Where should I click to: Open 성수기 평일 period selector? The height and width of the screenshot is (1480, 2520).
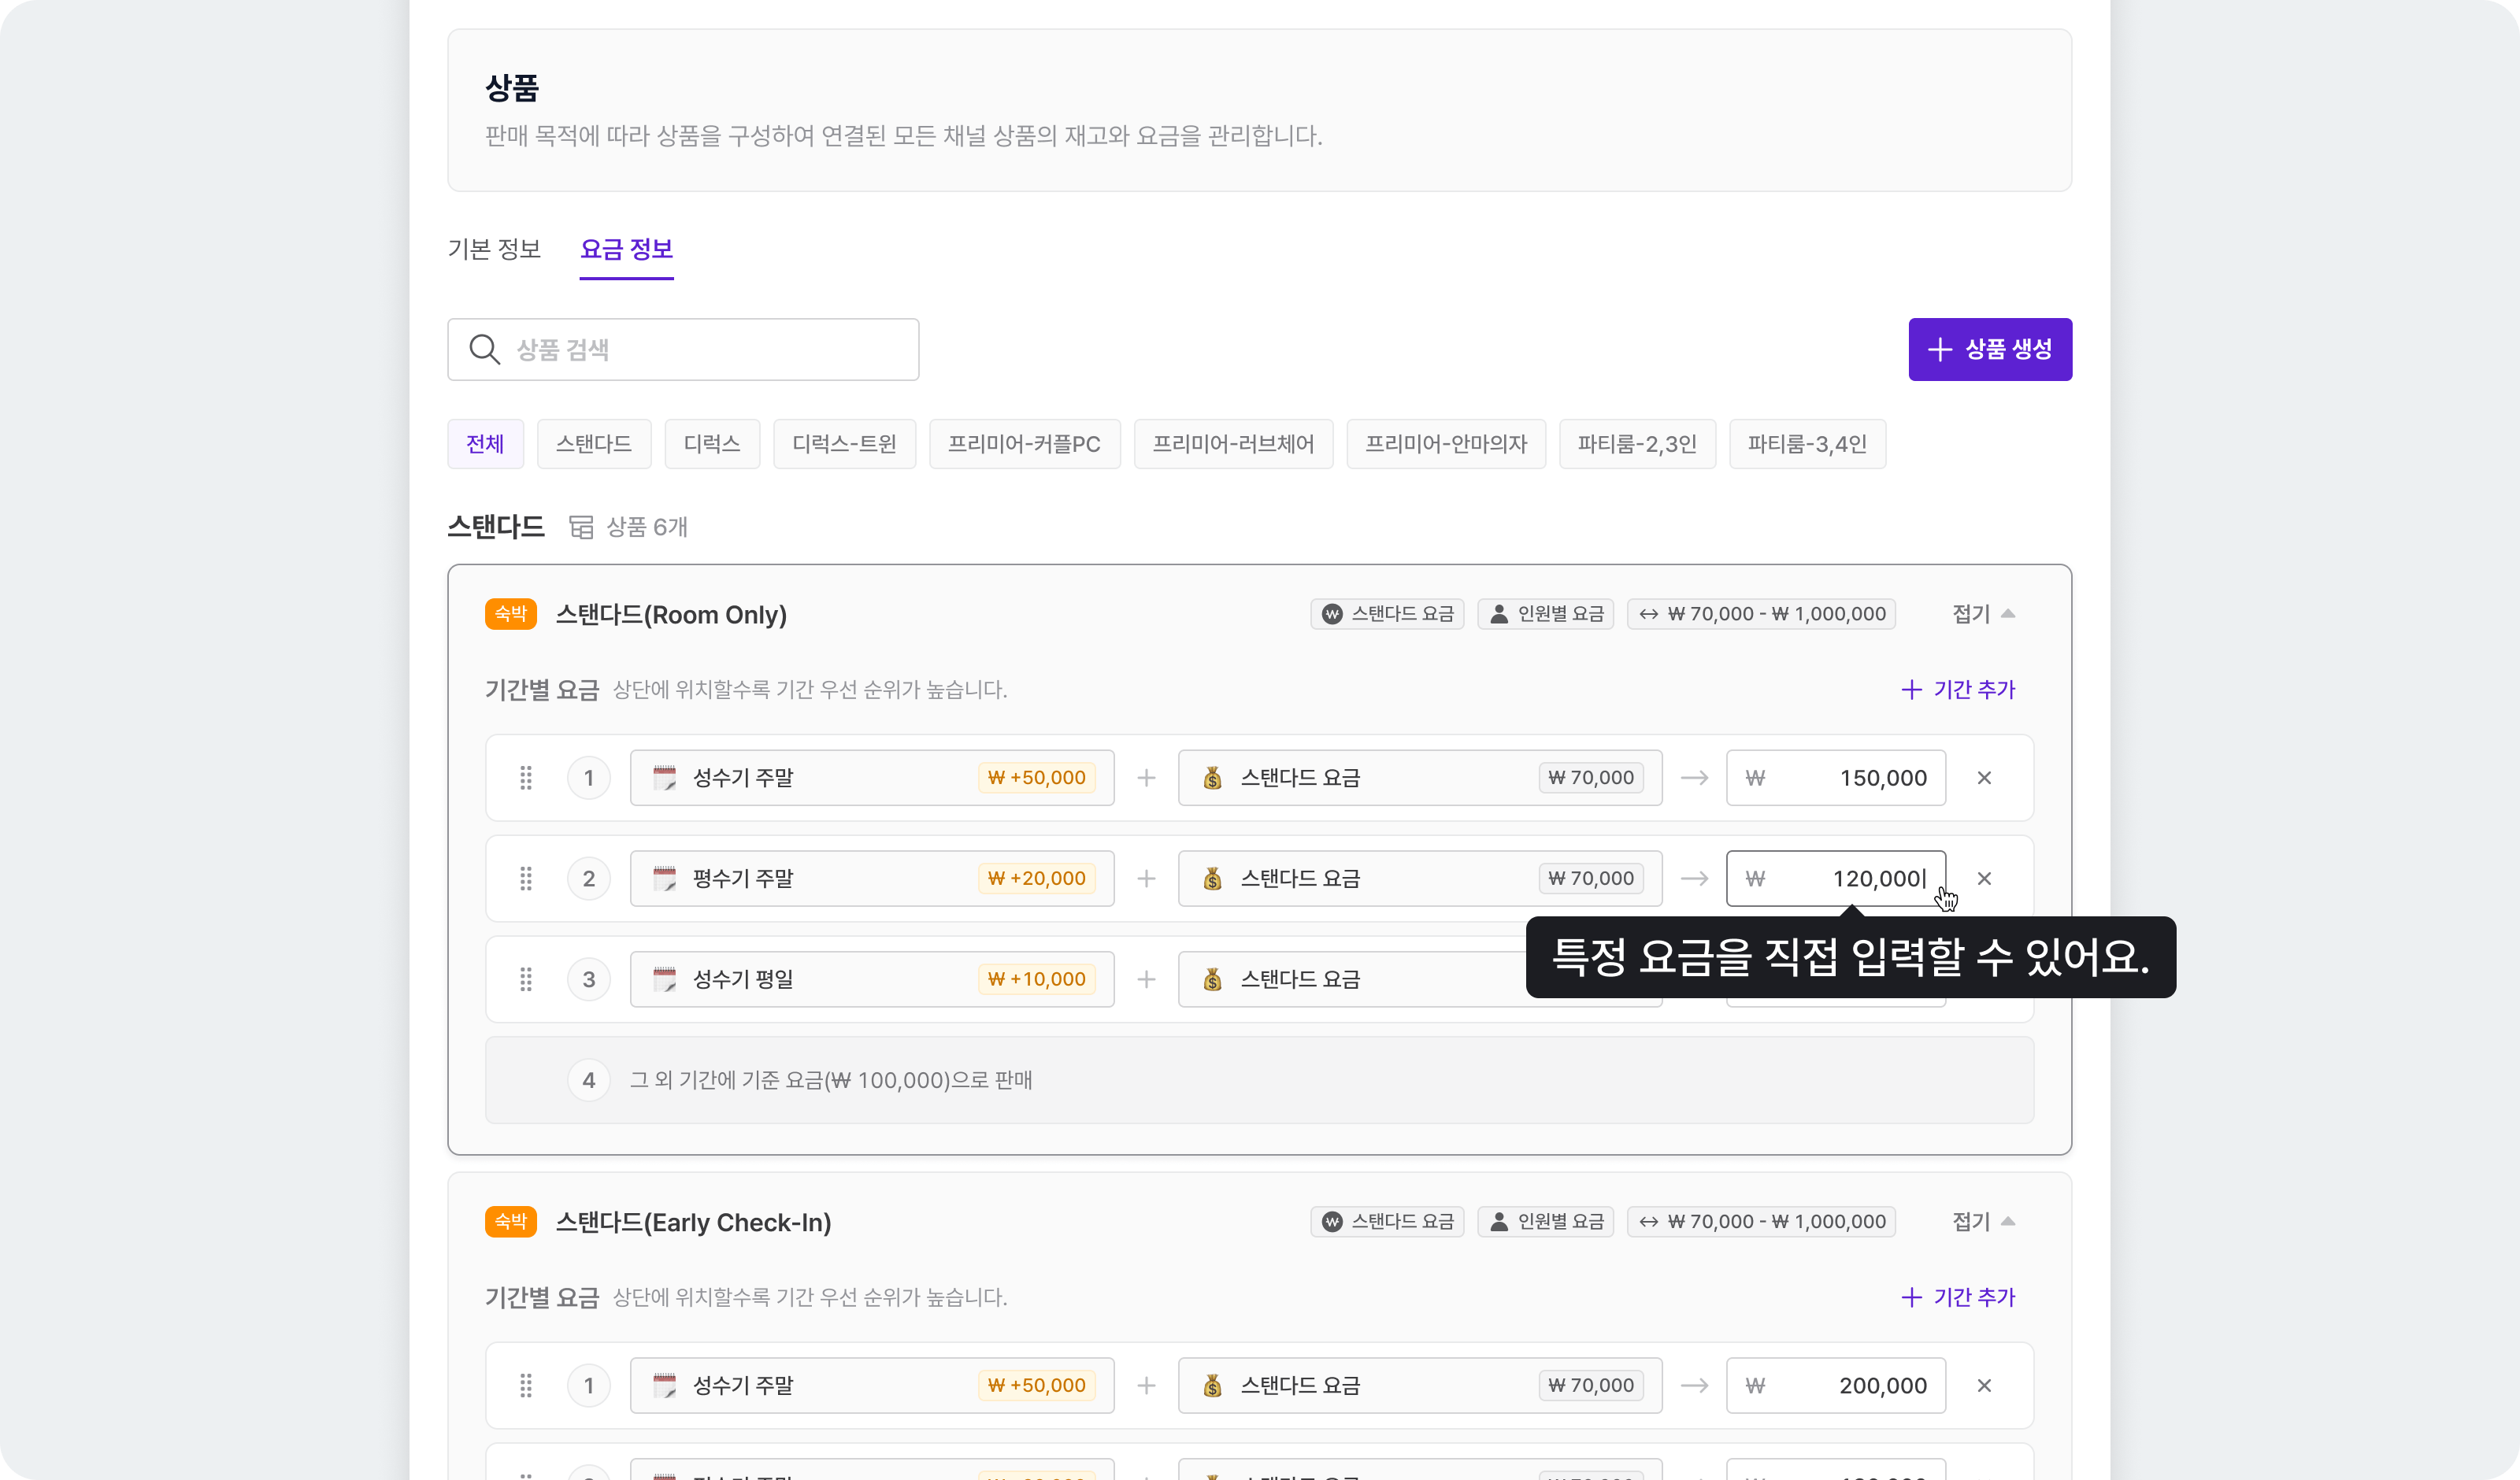872,979
